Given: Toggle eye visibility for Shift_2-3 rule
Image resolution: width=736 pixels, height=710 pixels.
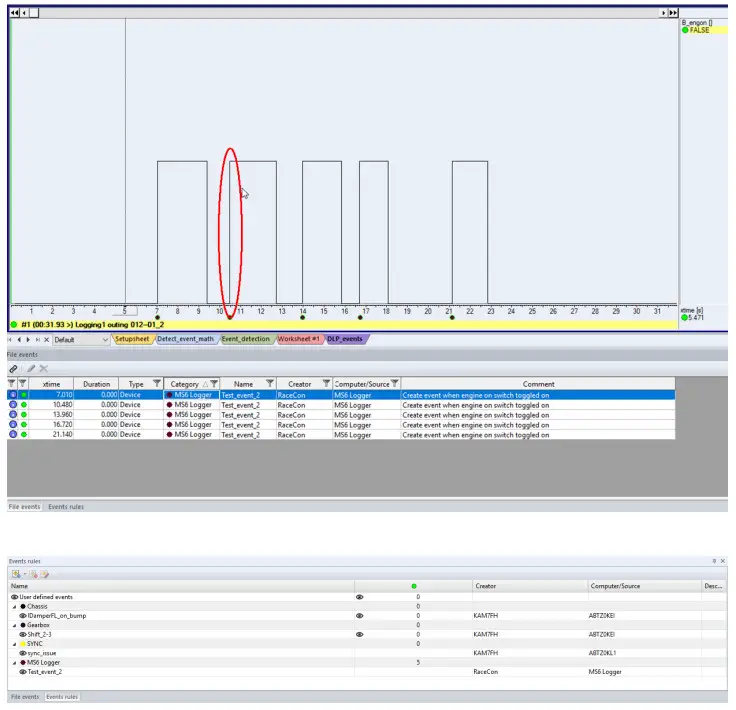Looking at the screenshot, I should pyautogui.click(x=362, y=634).
